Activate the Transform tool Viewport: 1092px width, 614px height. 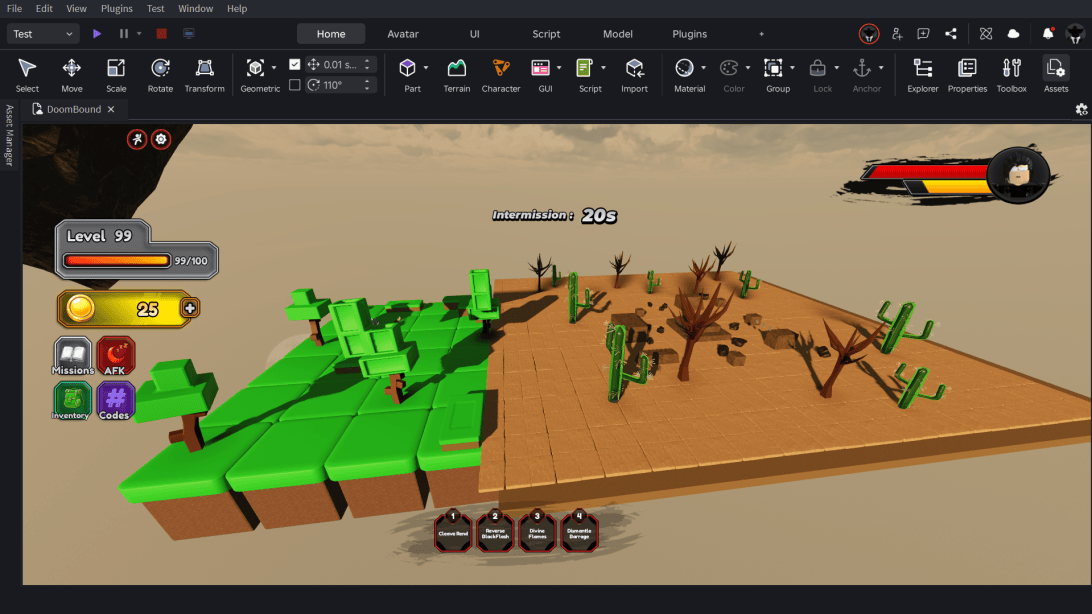pyautogui.click(x=205, y=74)
